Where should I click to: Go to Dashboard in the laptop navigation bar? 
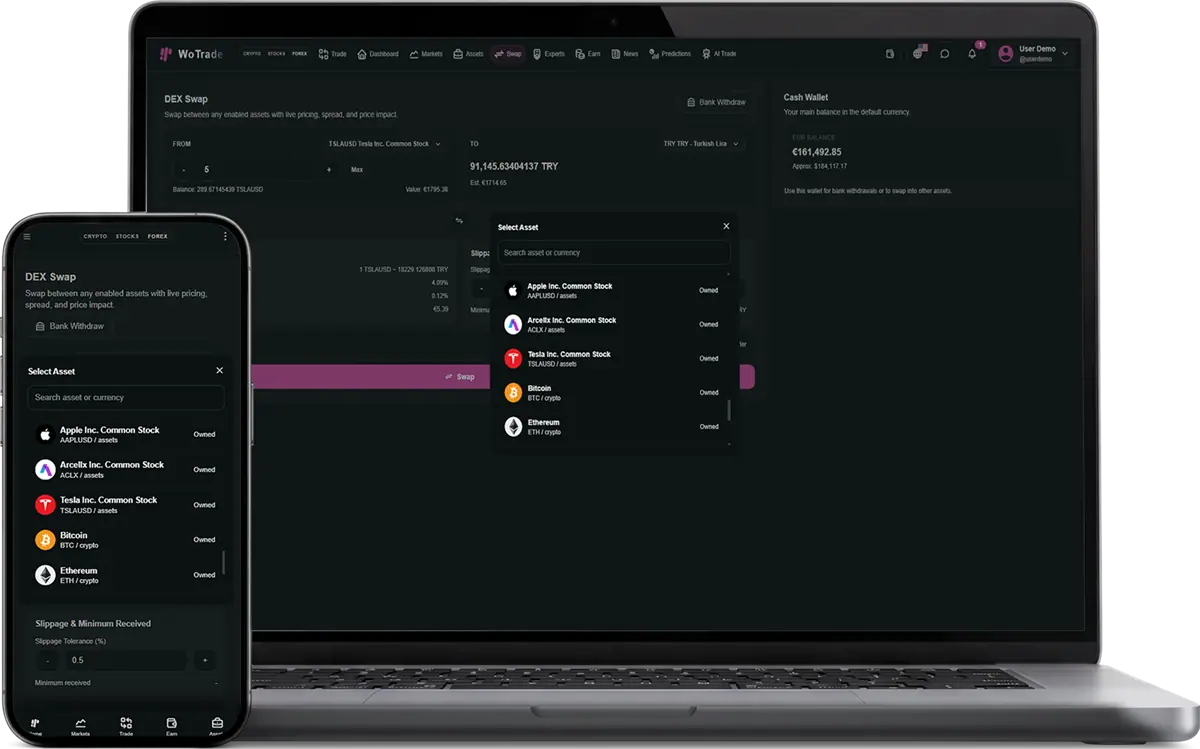377,54
